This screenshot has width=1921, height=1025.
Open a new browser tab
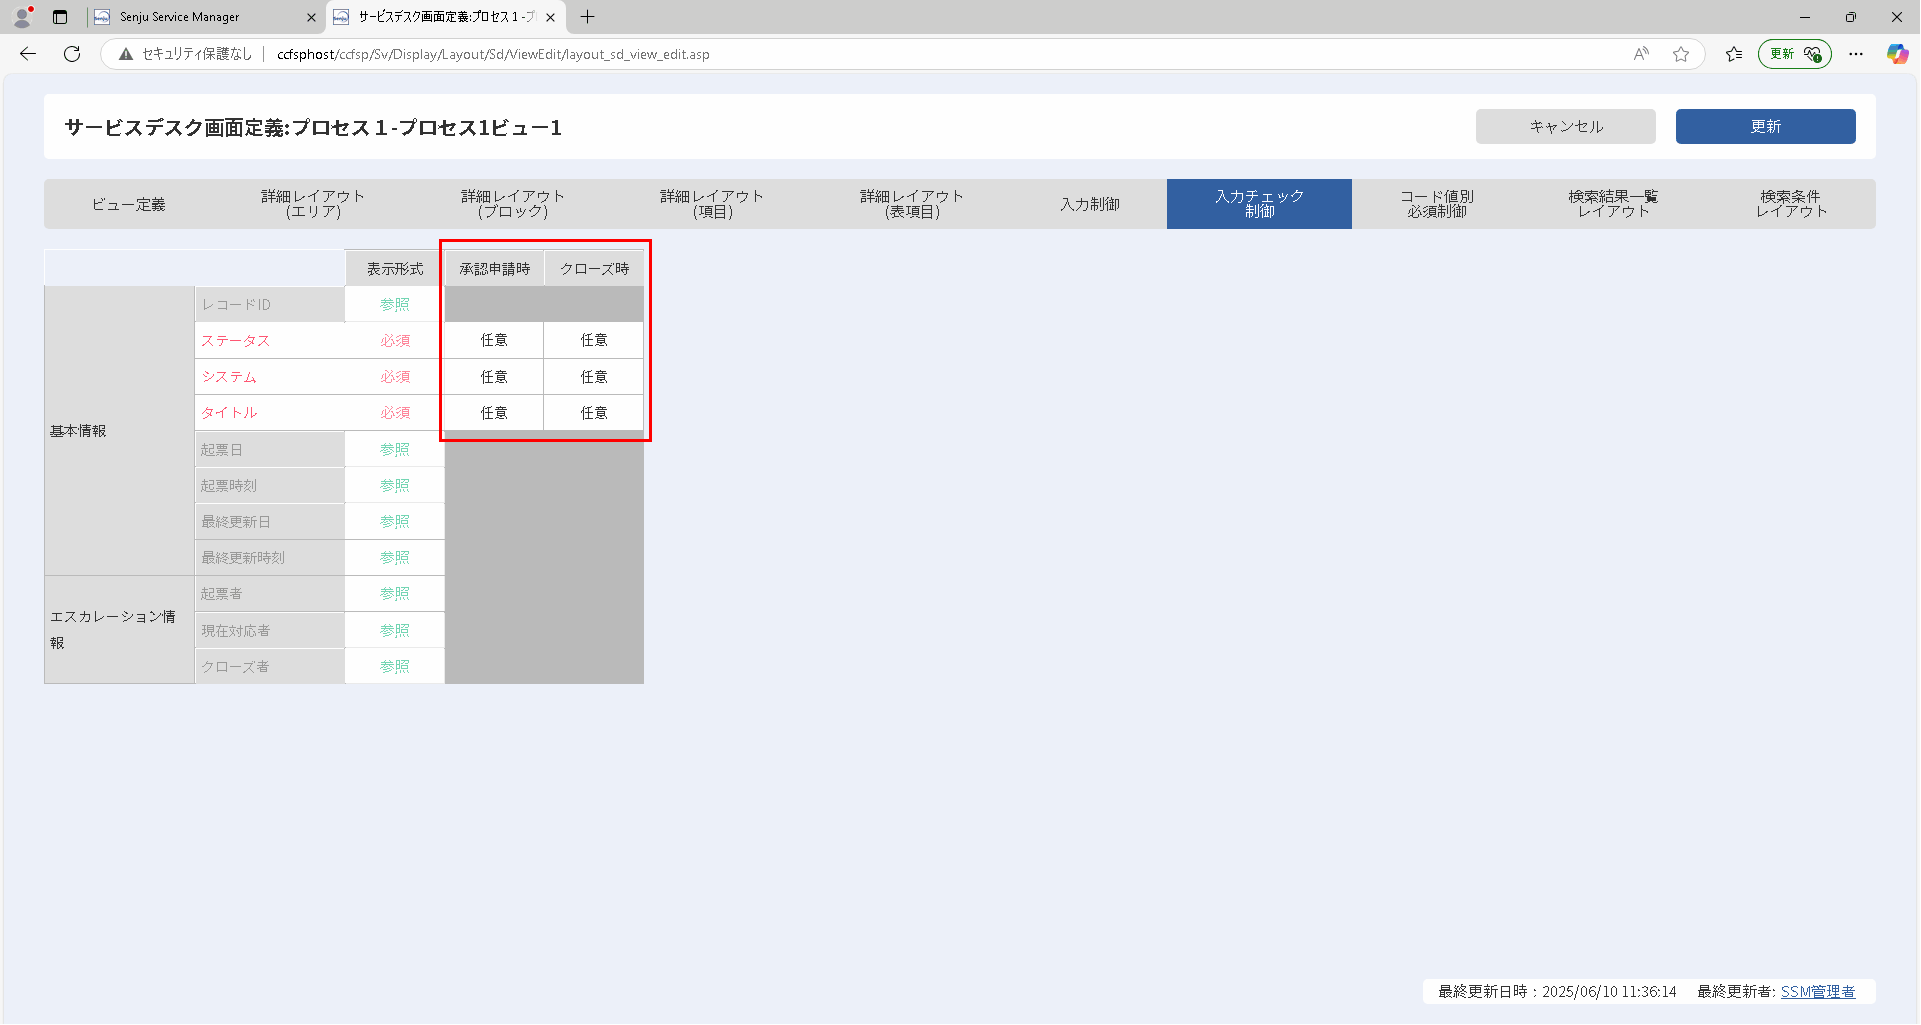588,17
